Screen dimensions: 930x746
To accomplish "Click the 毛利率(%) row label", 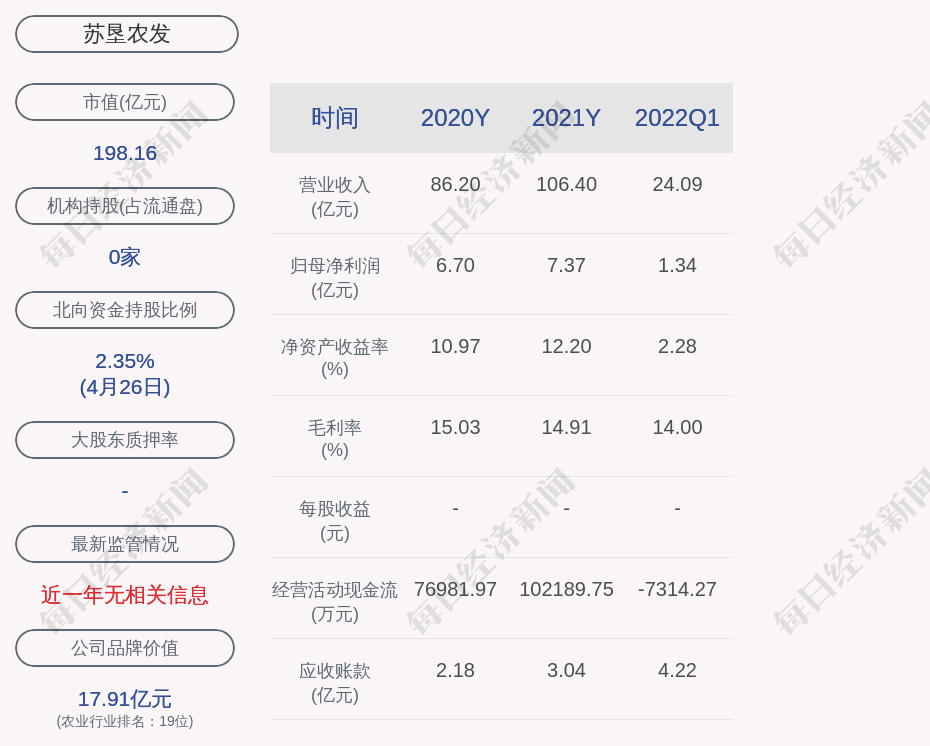I will click(x=335, y=439).
